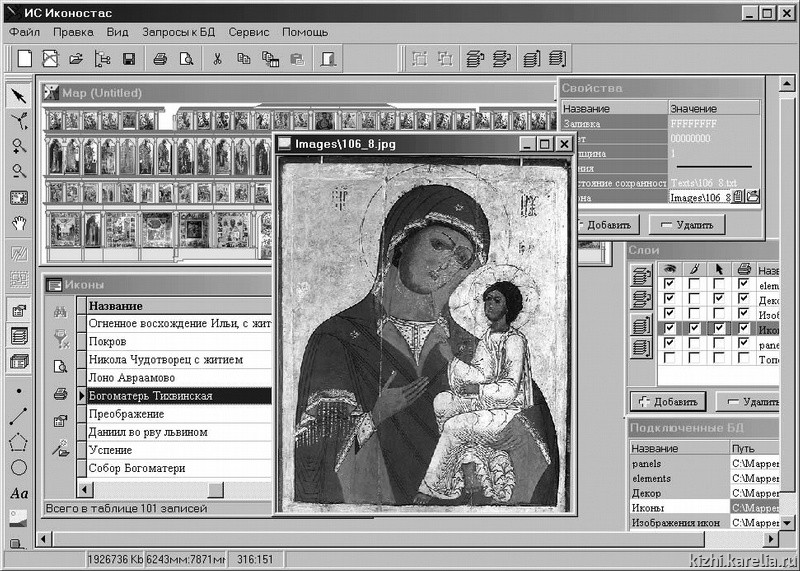This screenshot has height=571, width=800.
Task: Open file browse icon in Свойства row
Action: (x=752, y=197)
